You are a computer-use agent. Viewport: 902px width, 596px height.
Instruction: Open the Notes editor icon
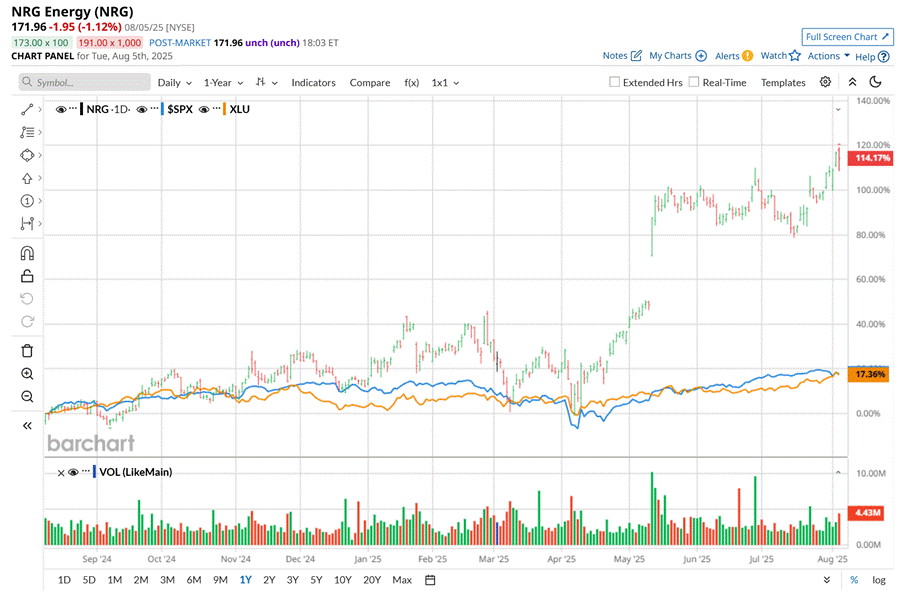pos(636,56)
